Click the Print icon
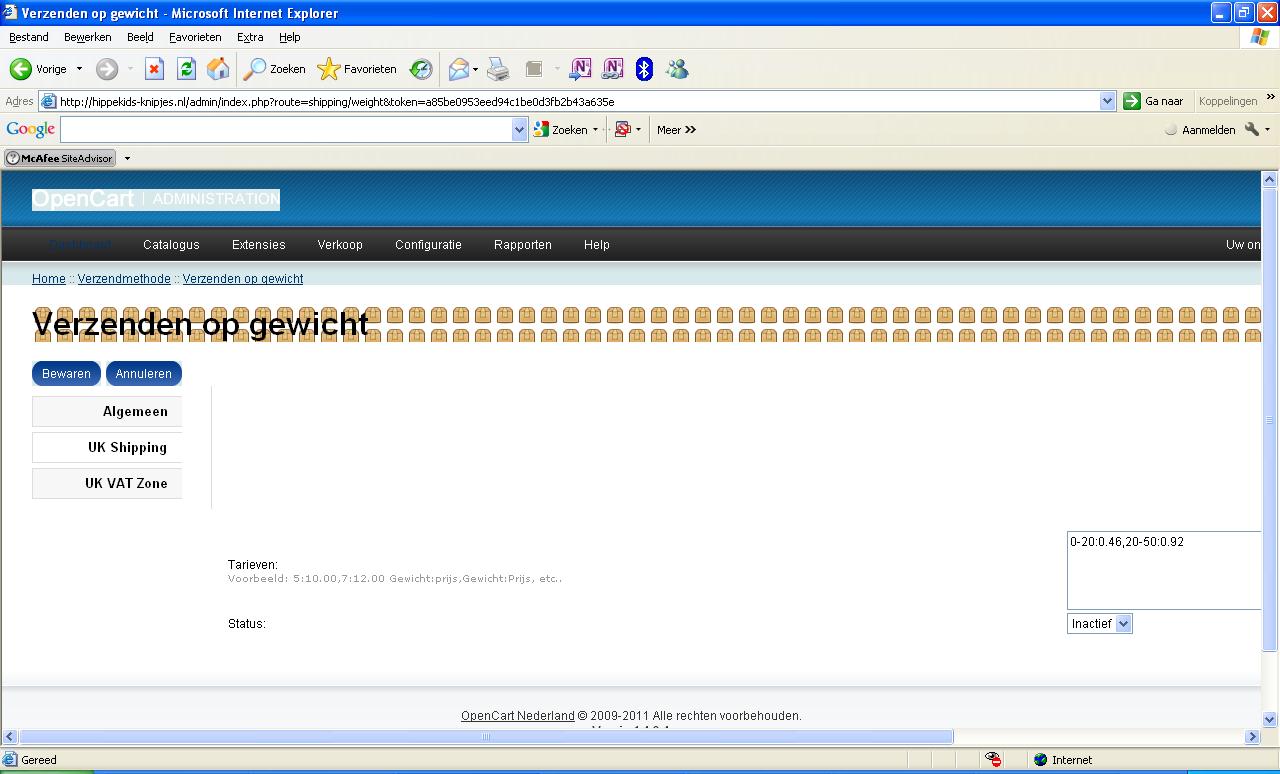 tap(498, 69)
